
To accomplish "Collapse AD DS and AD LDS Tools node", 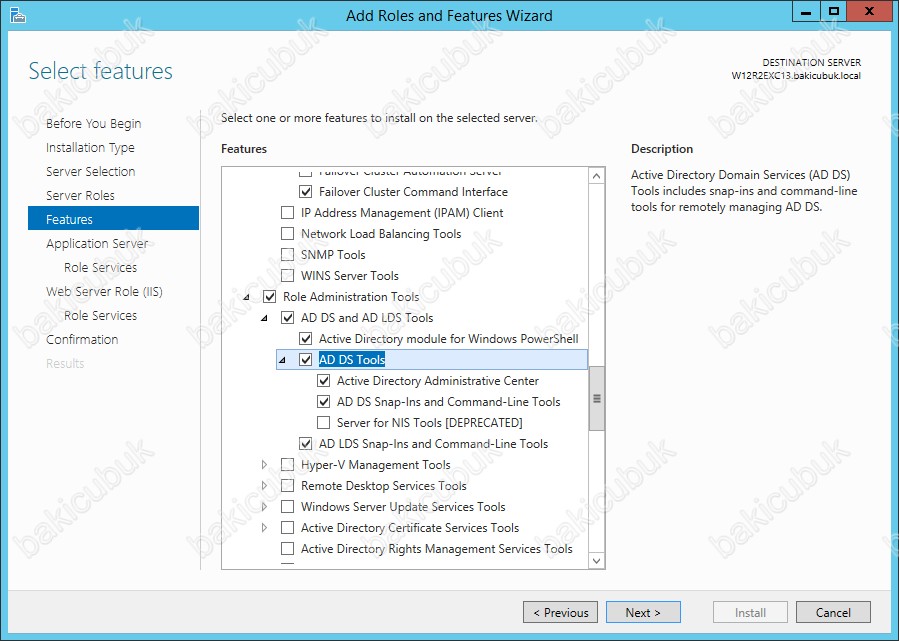I will (x=264, y=318).
